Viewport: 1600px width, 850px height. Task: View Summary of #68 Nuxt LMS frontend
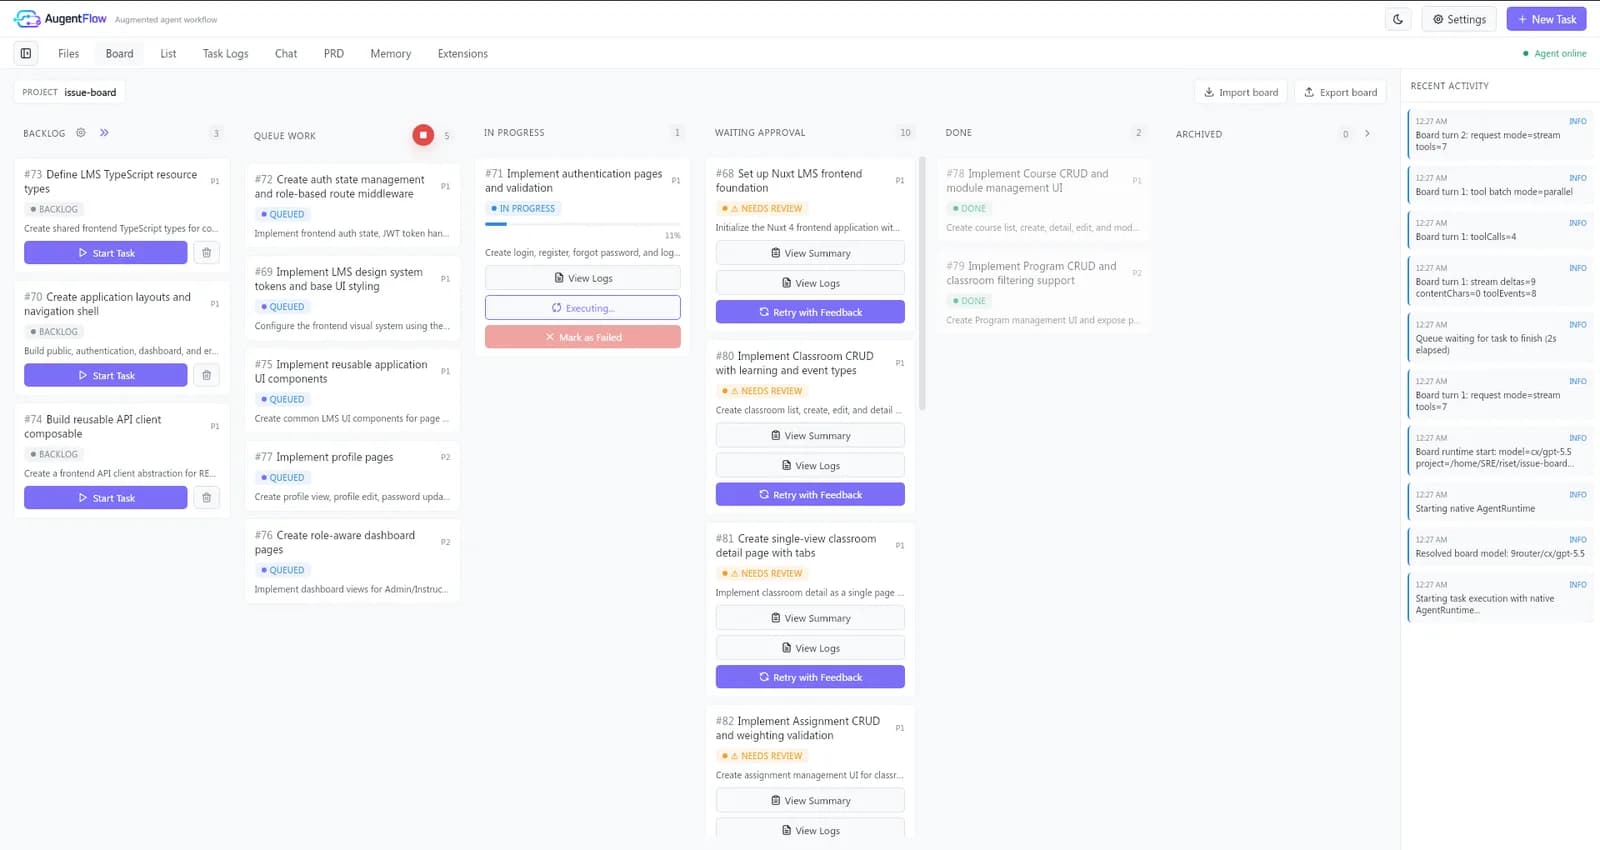click(810, 253)
